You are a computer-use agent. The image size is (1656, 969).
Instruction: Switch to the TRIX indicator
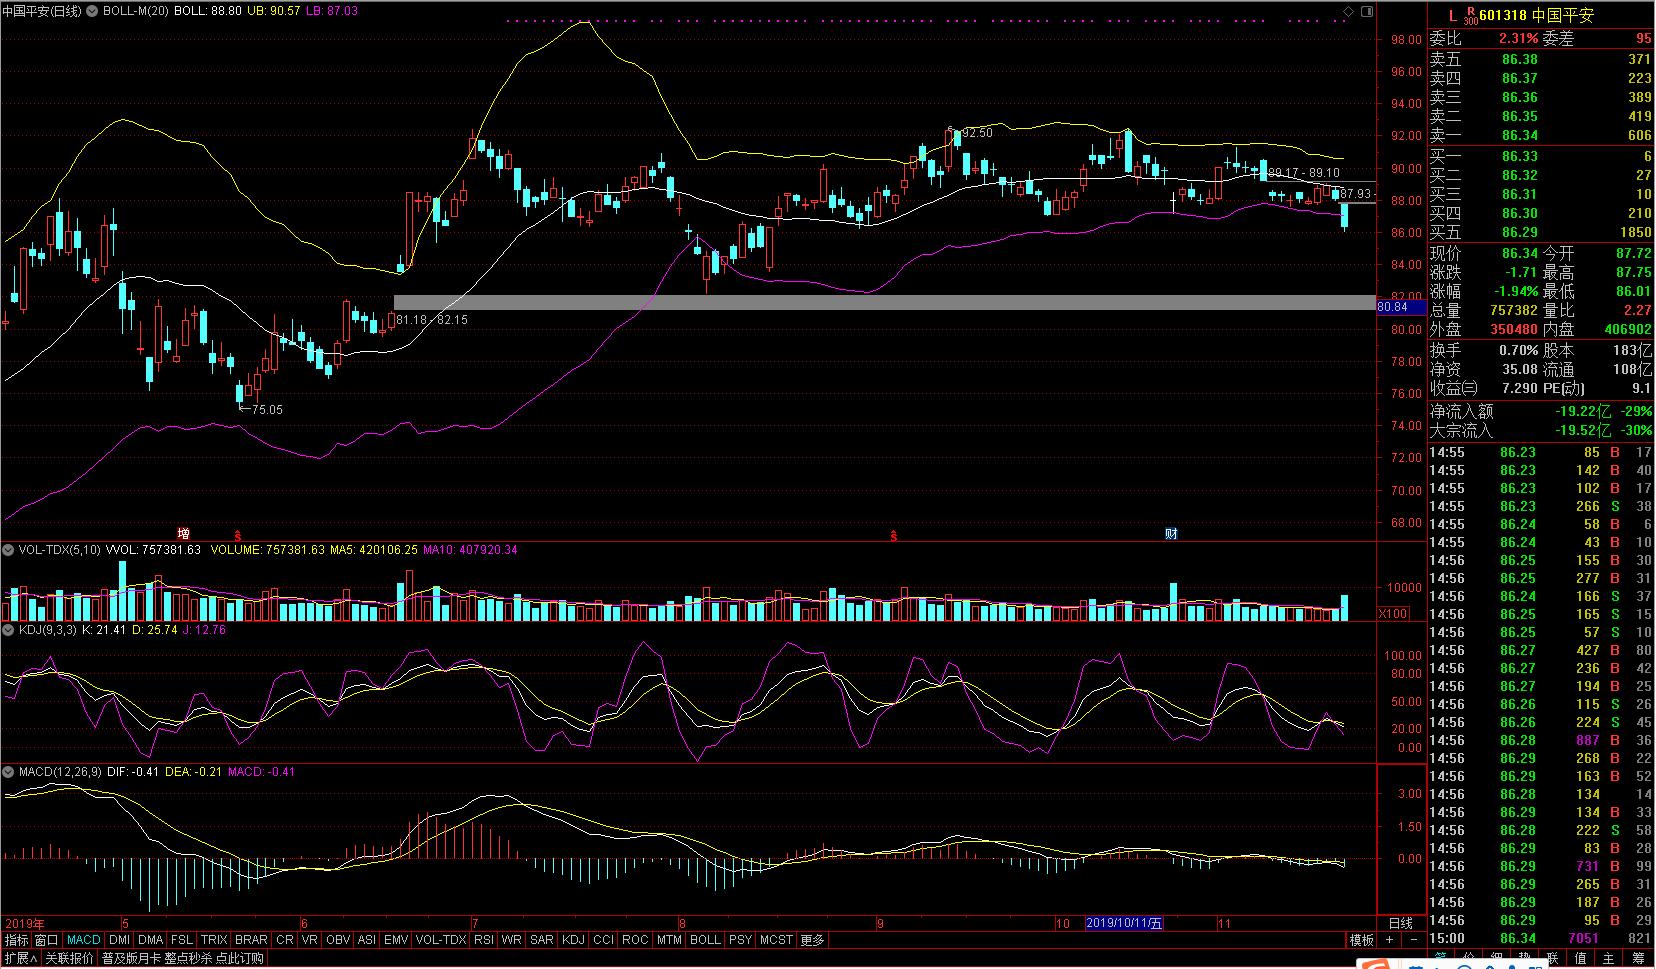(x=214, y=940)
